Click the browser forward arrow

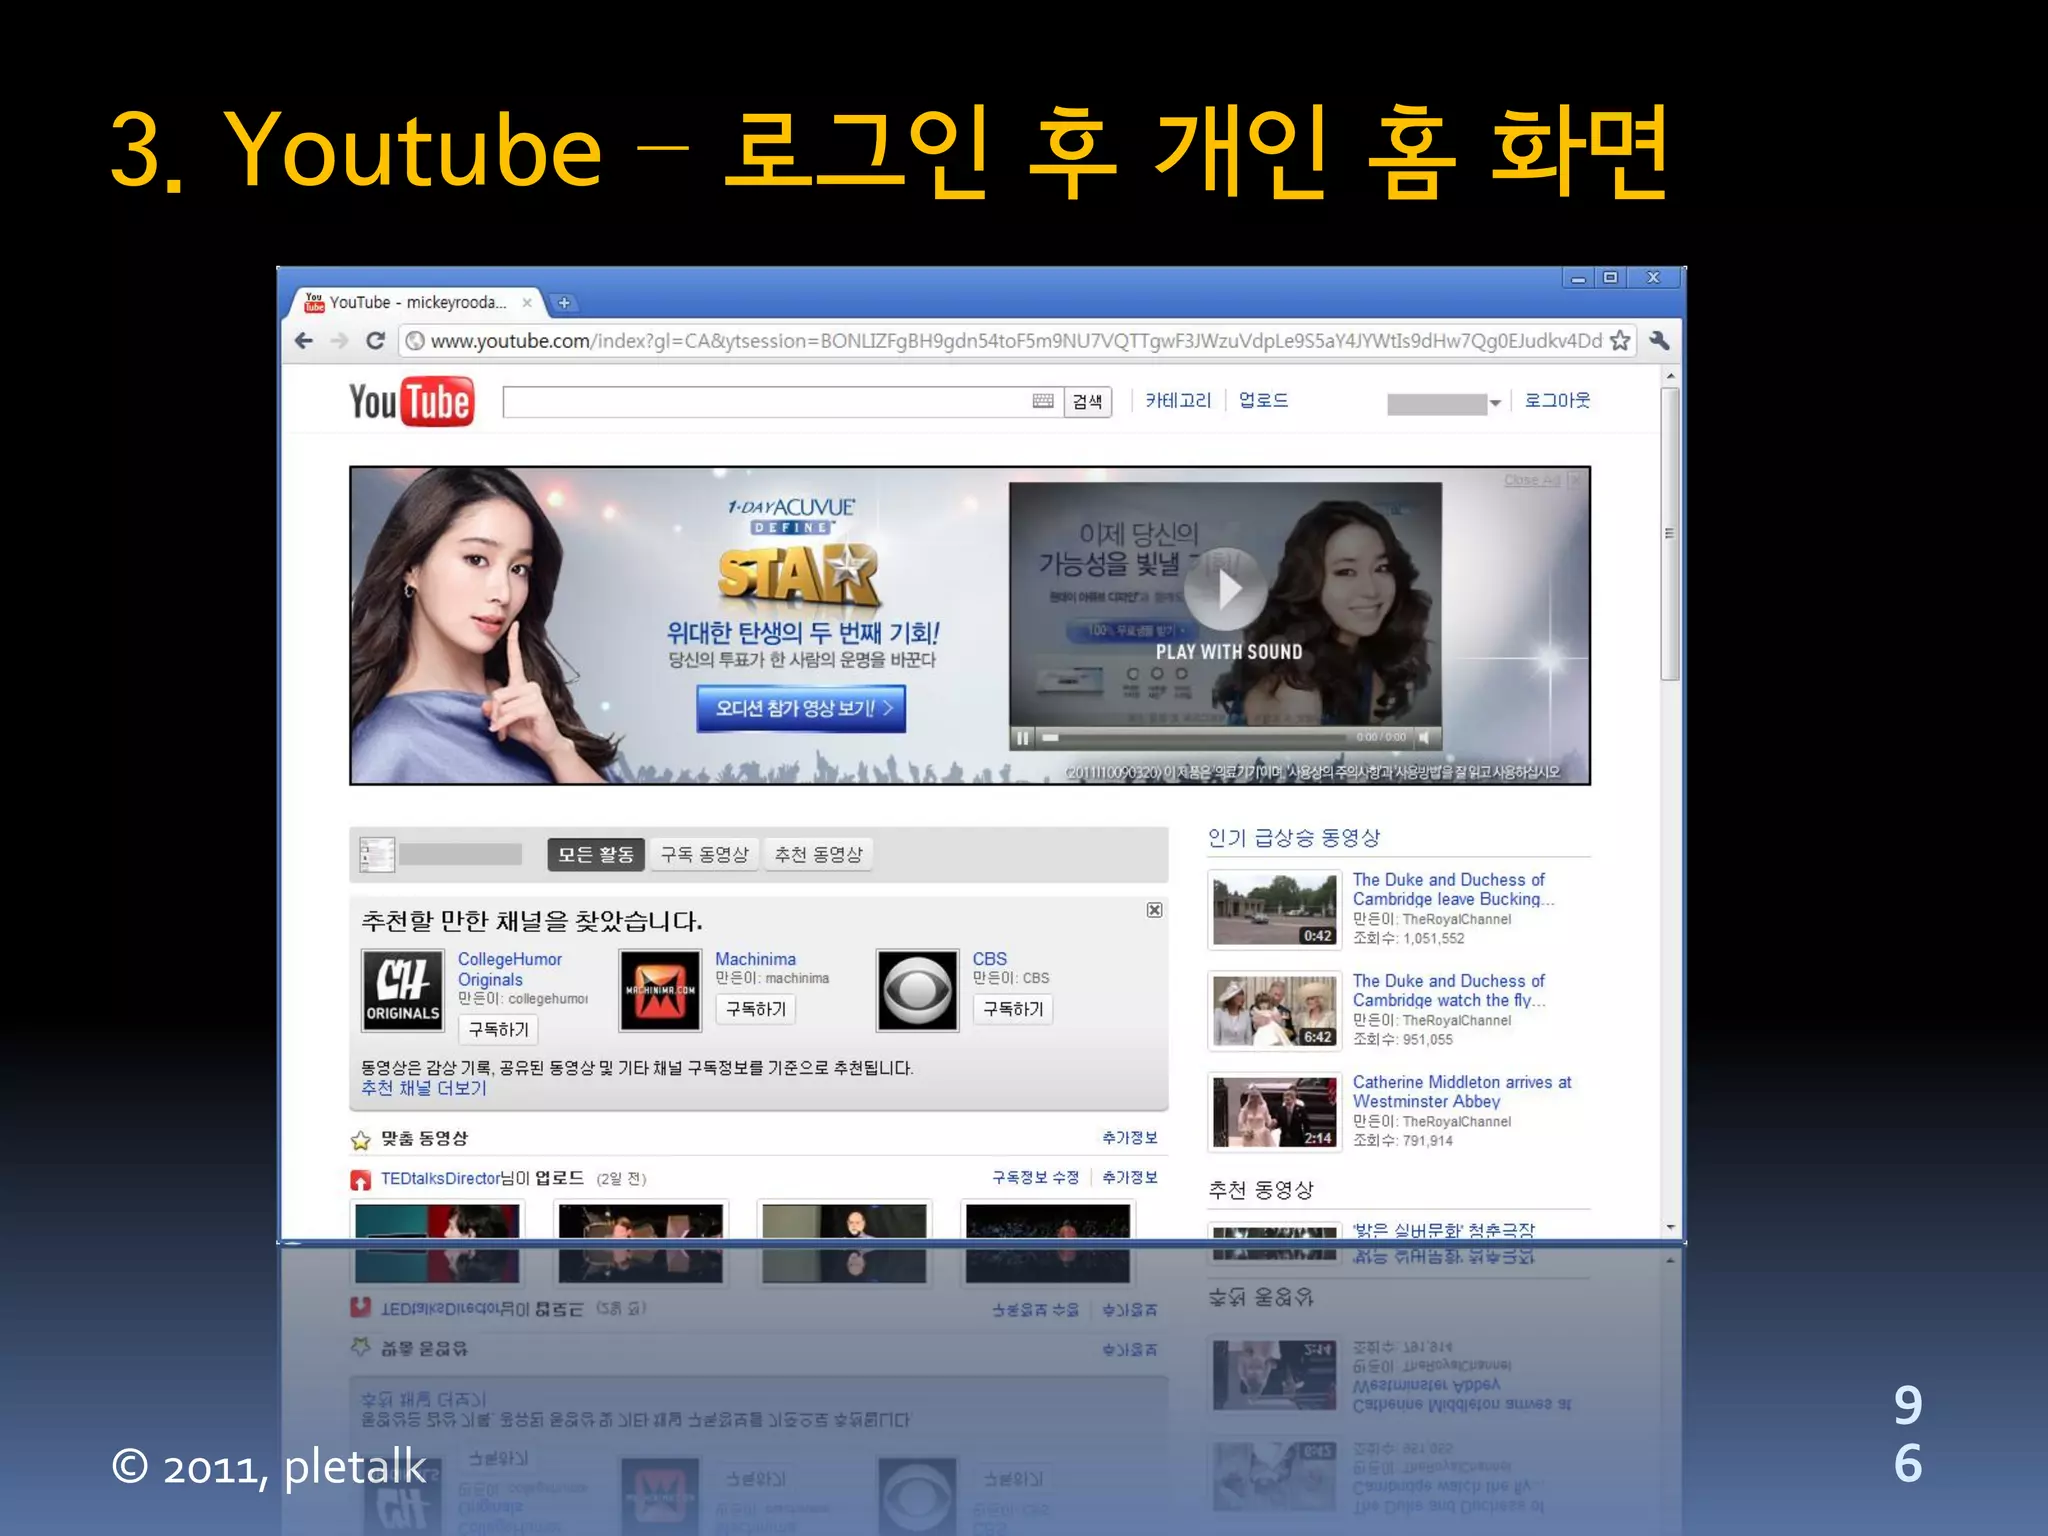340,341
